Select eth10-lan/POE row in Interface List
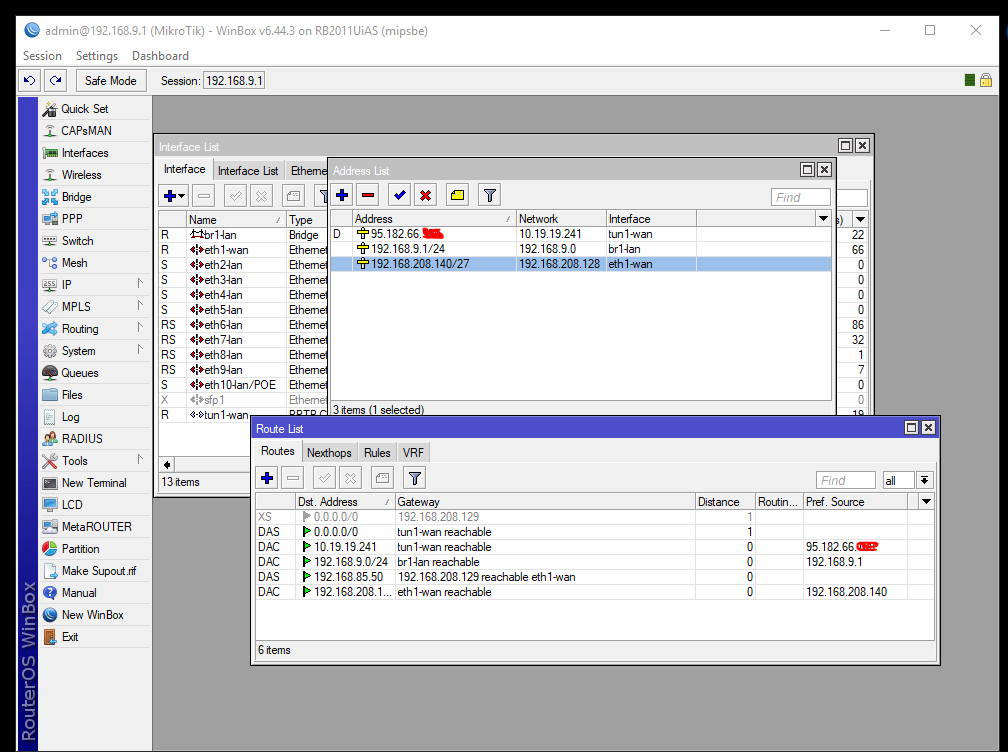Image resolution: width=1008 pixels, height=752 pixels. pos(243,384)
